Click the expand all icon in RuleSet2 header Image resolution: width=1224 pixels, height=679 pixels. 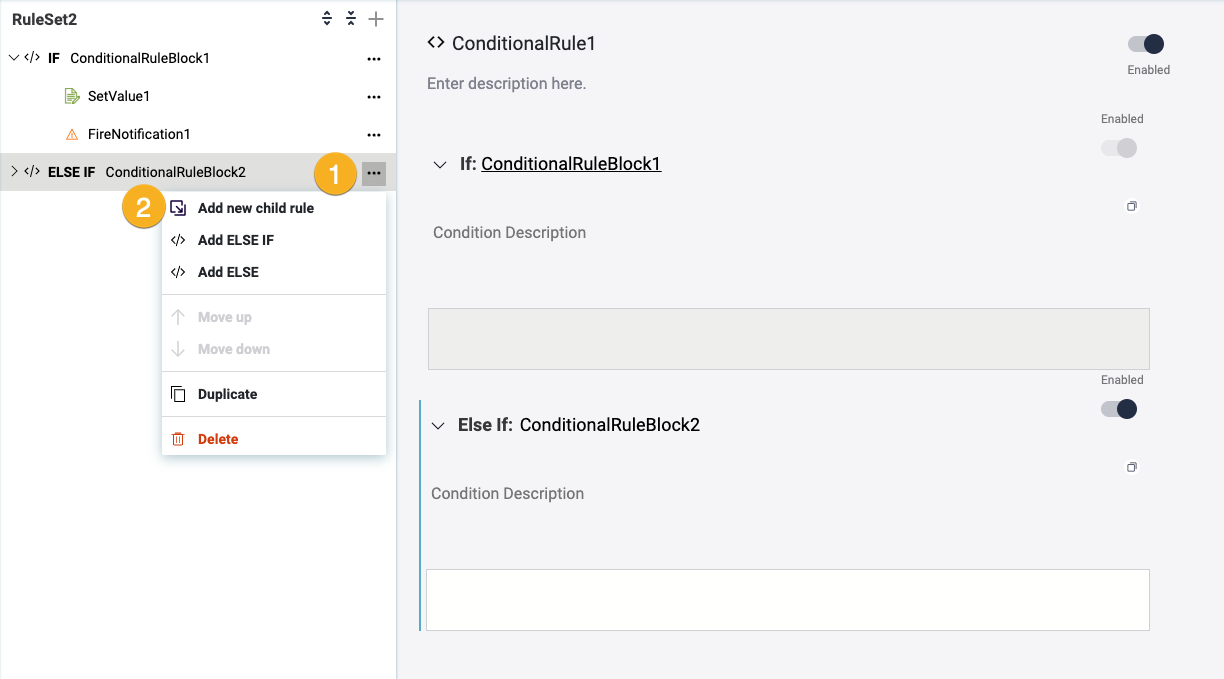tap(327, 19)
